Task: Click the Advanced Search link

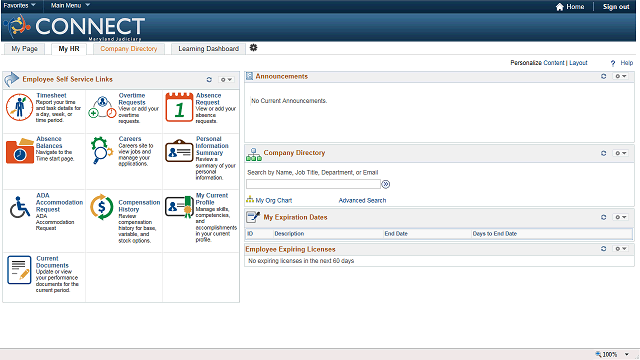Action: [x=362, y=200]
